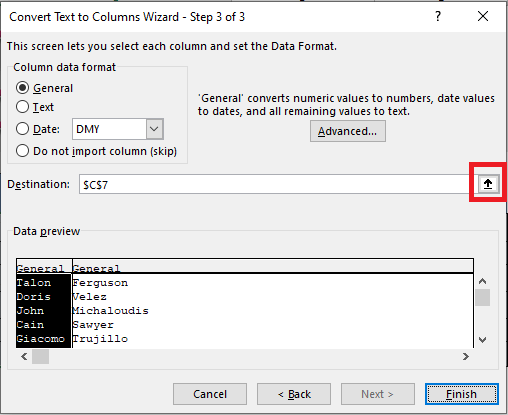
Task: Choose the Date radio button
Action: [22, 129]
